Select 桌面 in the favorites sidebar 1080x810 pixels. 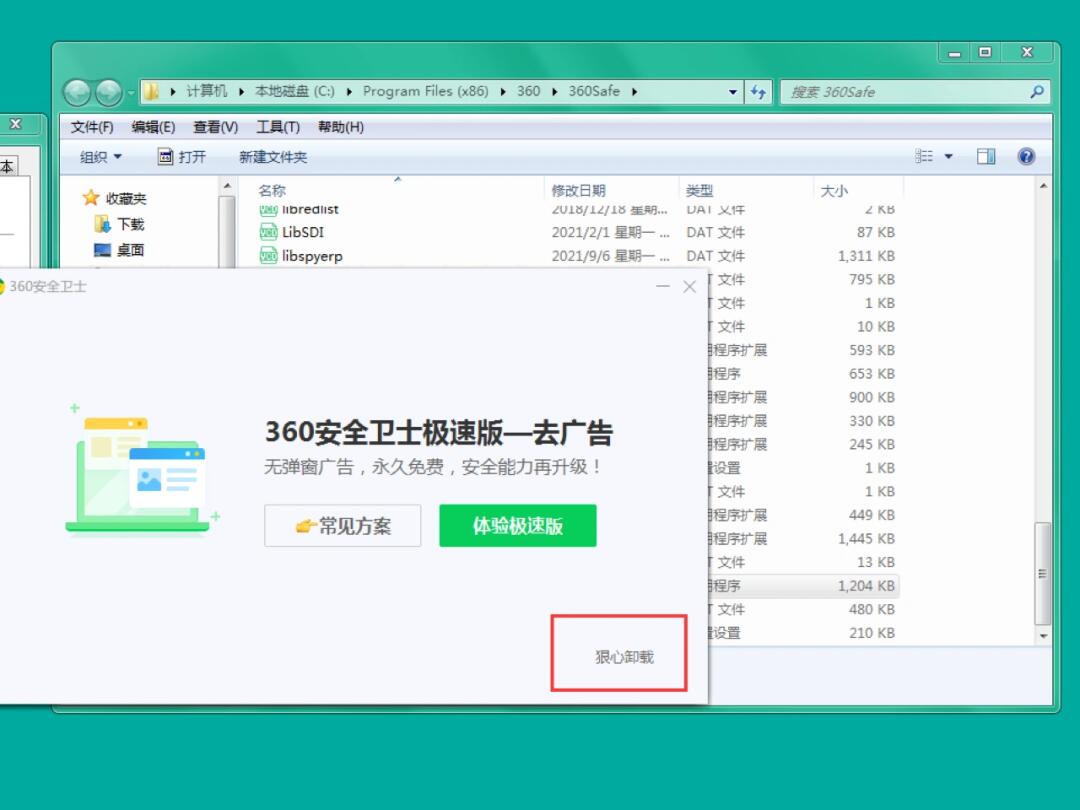(130, 250)
